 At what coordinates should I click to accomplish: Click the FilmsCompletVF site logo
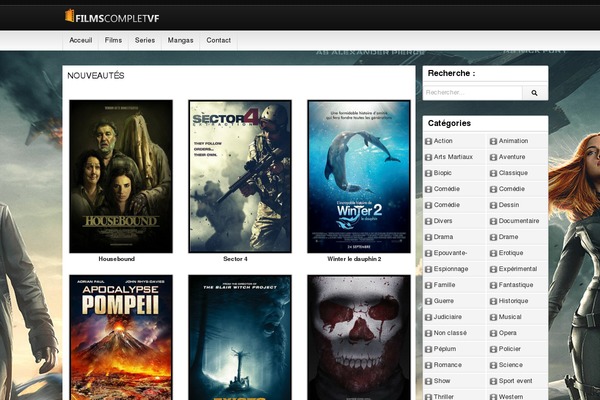[x=112, y=17]
